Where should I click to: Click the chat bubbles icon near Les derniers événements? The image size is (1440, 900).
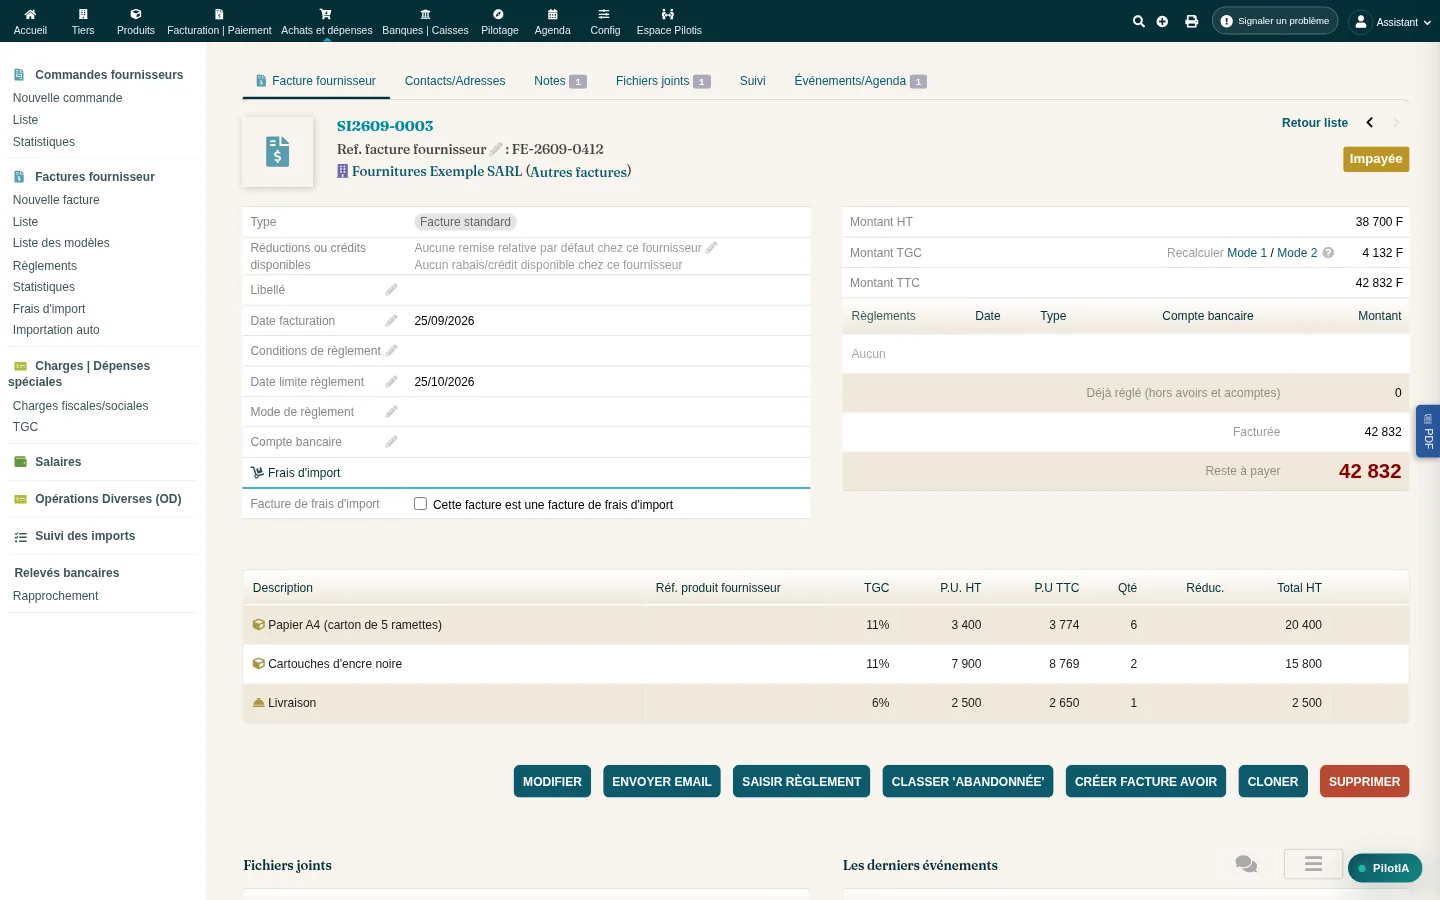pyautogui.click(x=1246, y=864)
